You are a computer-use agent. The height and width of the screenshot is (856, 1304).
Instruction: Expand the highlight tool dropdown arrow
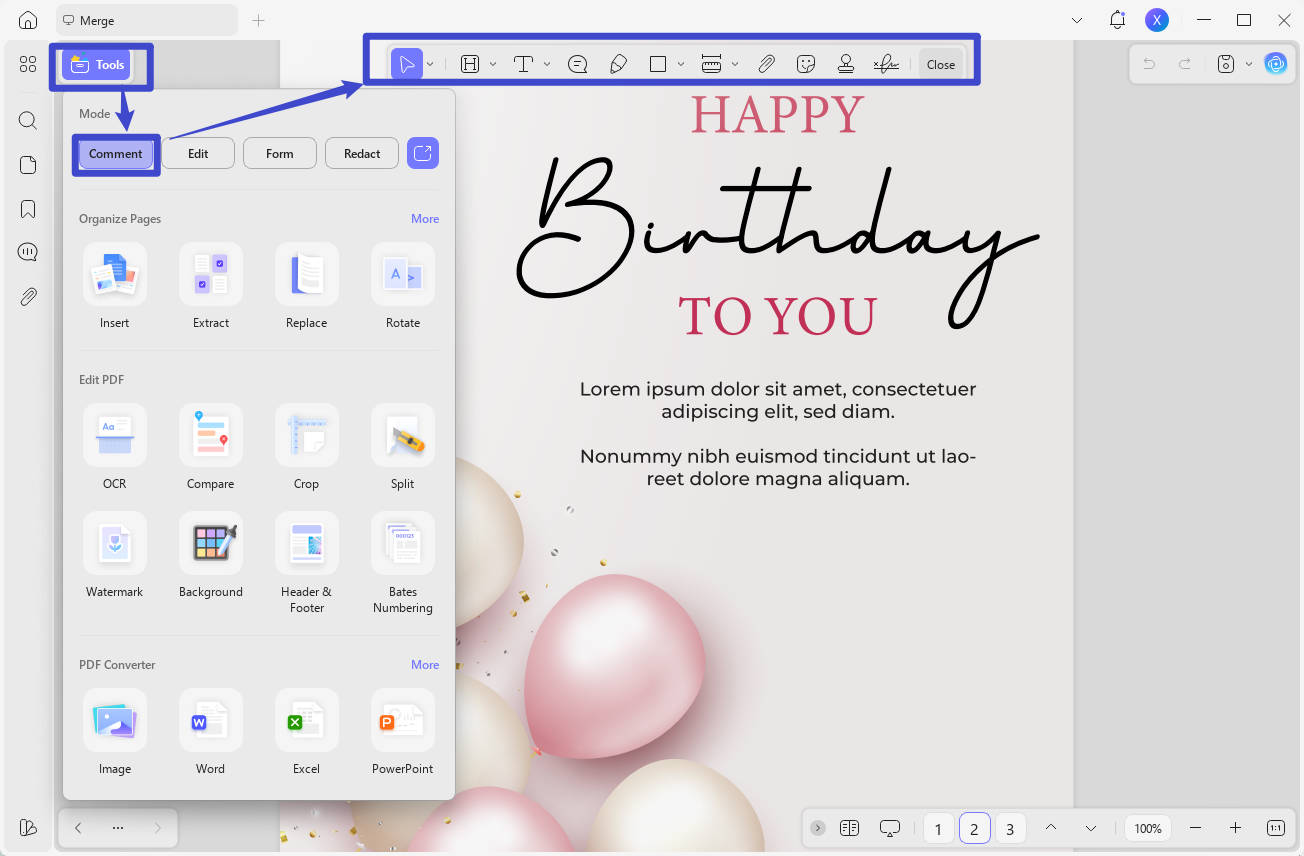click(493, 64)
